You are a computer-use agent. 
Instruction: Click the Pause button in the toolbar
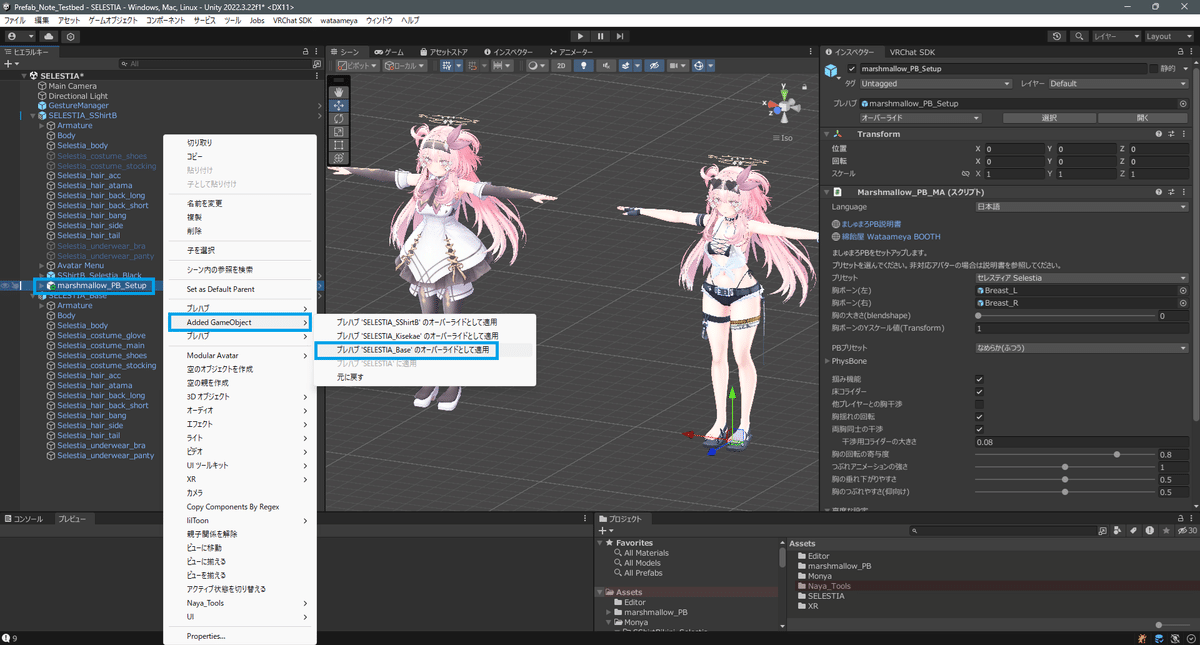pyautogui.click(x=600, y=36)
